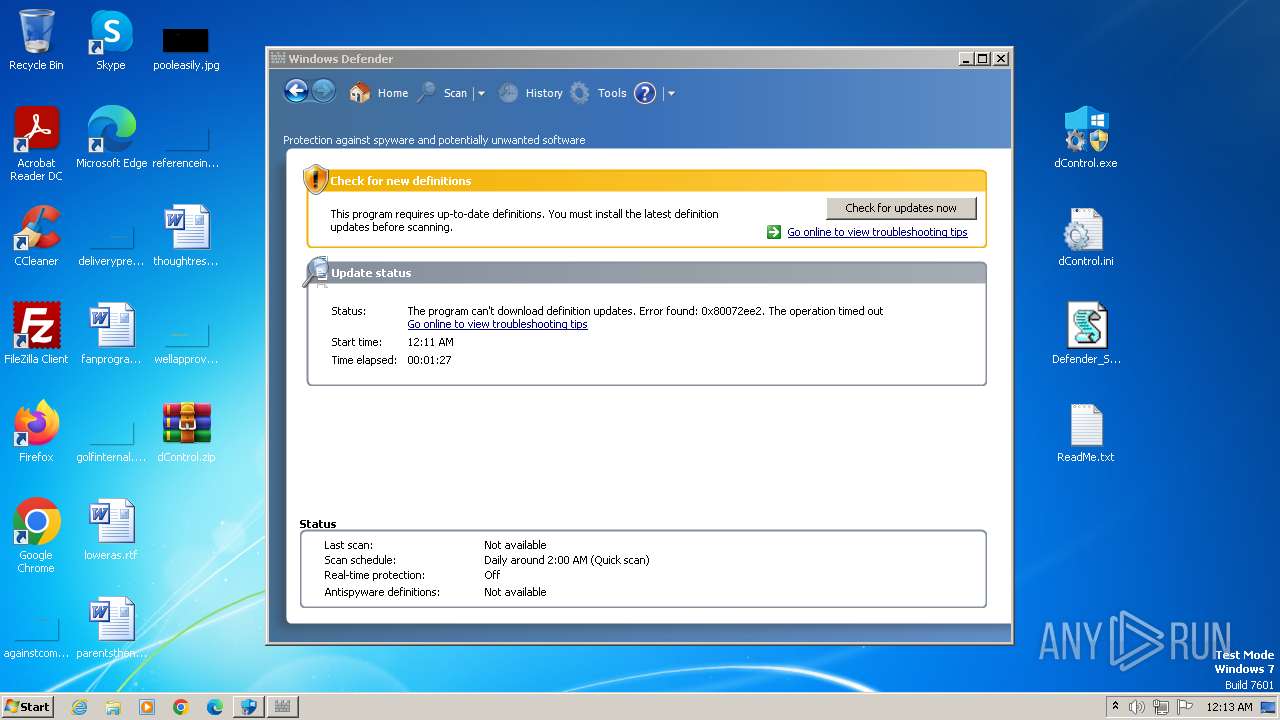Screen dimensions: 1280x720
Task: Open Windows Explorer folder from taskbar
Action: click(113, 707)
